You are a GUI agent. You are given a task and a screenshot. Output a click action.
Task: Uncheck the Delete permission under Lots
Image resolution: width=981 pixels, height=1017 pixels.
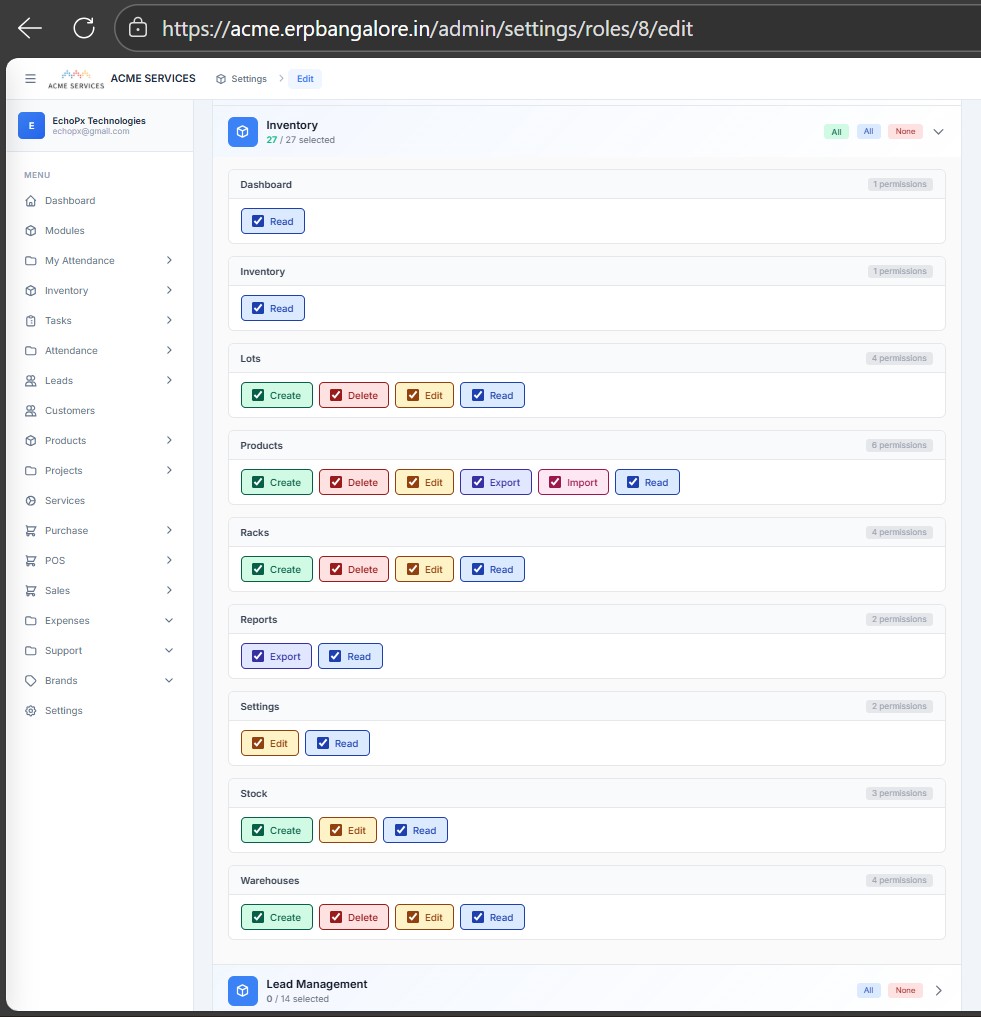(x=336, y=395)
